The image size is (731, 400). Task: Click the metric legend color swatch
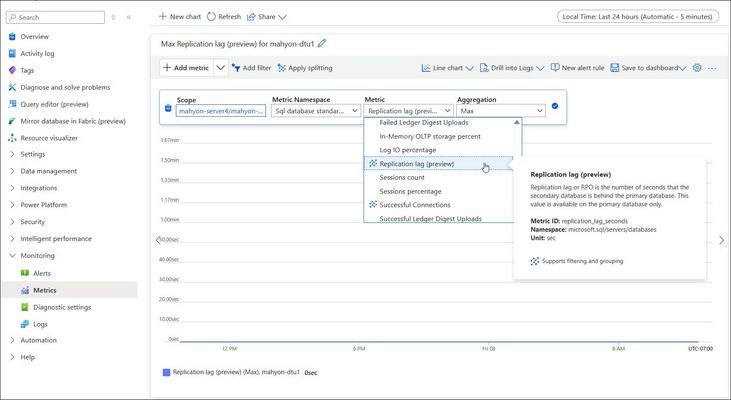(x=166, y=372)
